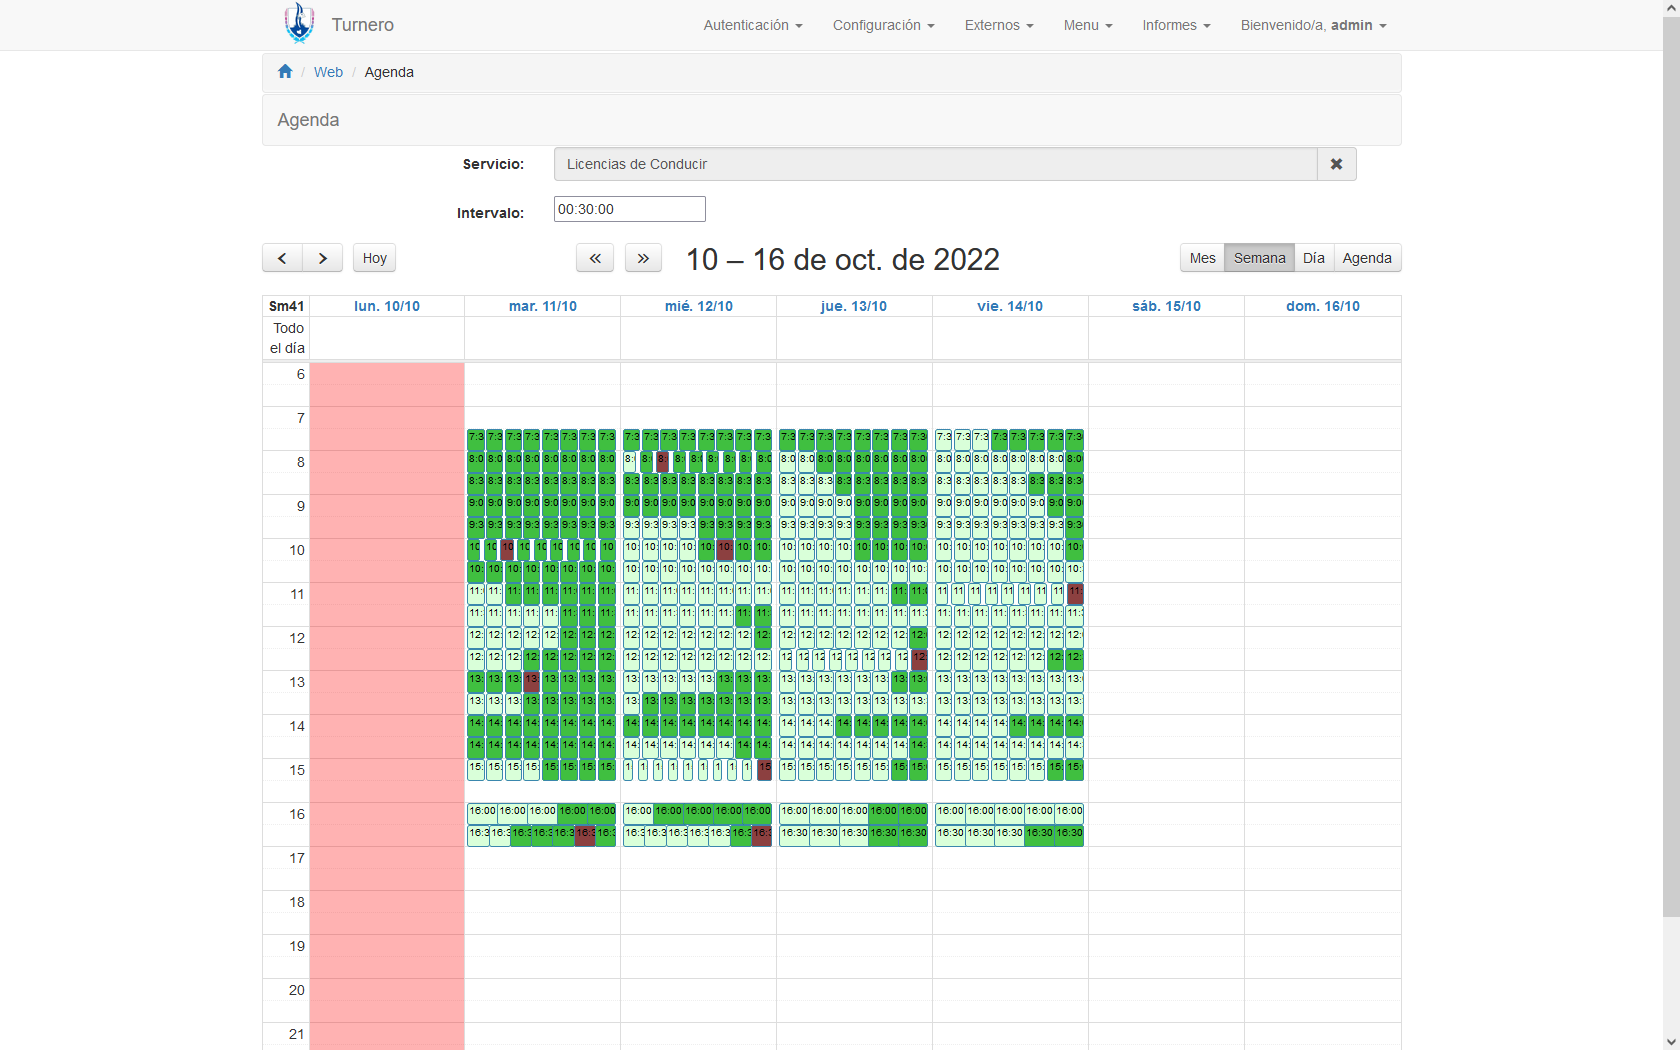Switch calendar to Agenda list view
The height and width of the screenshot is (1050, 1680).
[x=1366, y=258]
